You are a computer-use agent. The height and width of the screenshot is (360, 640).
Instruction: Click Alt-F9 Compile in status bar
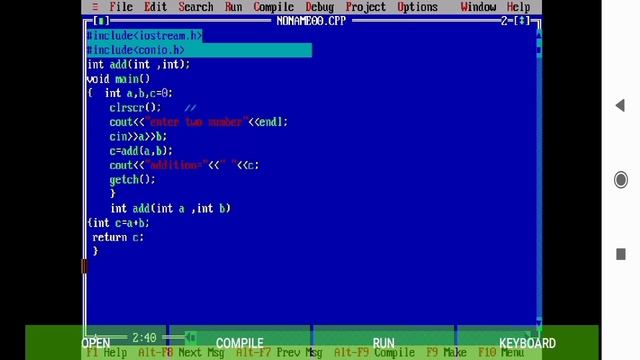[374, 353]
